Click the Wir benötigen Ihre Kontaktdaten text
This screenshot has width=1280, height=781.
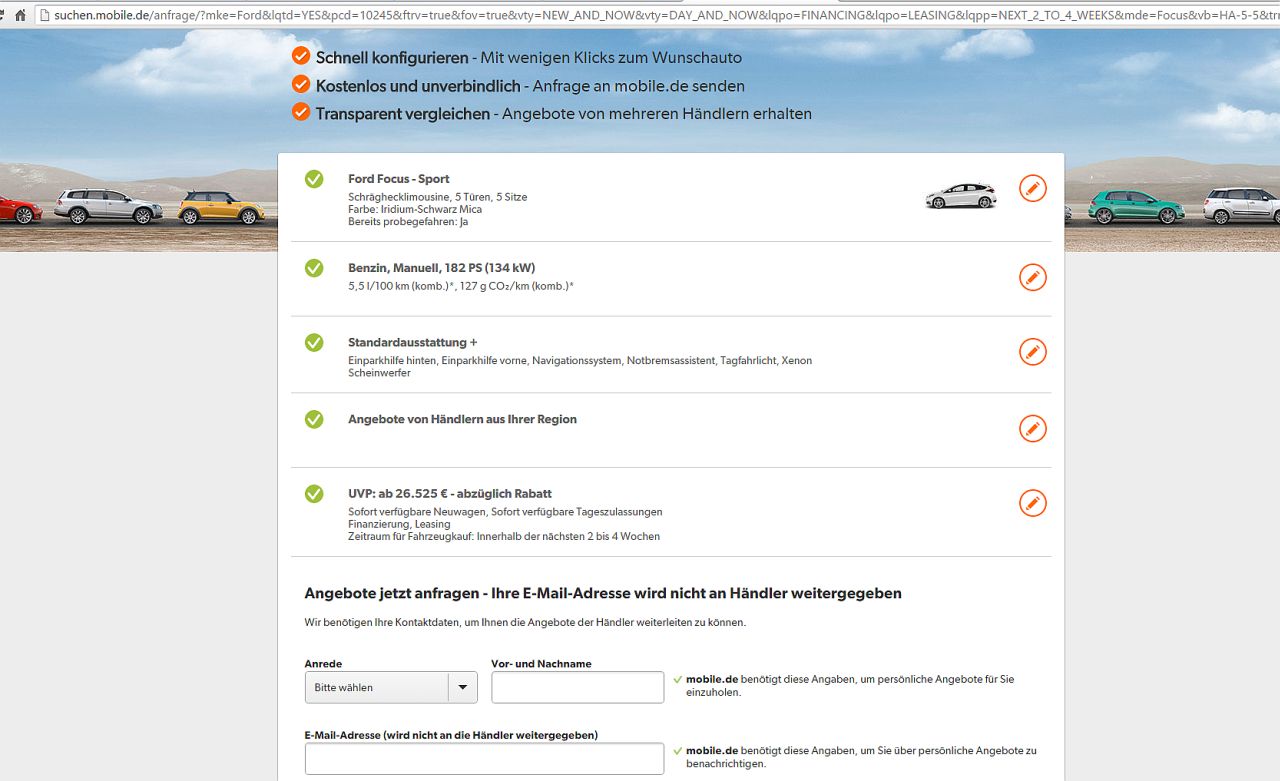(525, 622)
